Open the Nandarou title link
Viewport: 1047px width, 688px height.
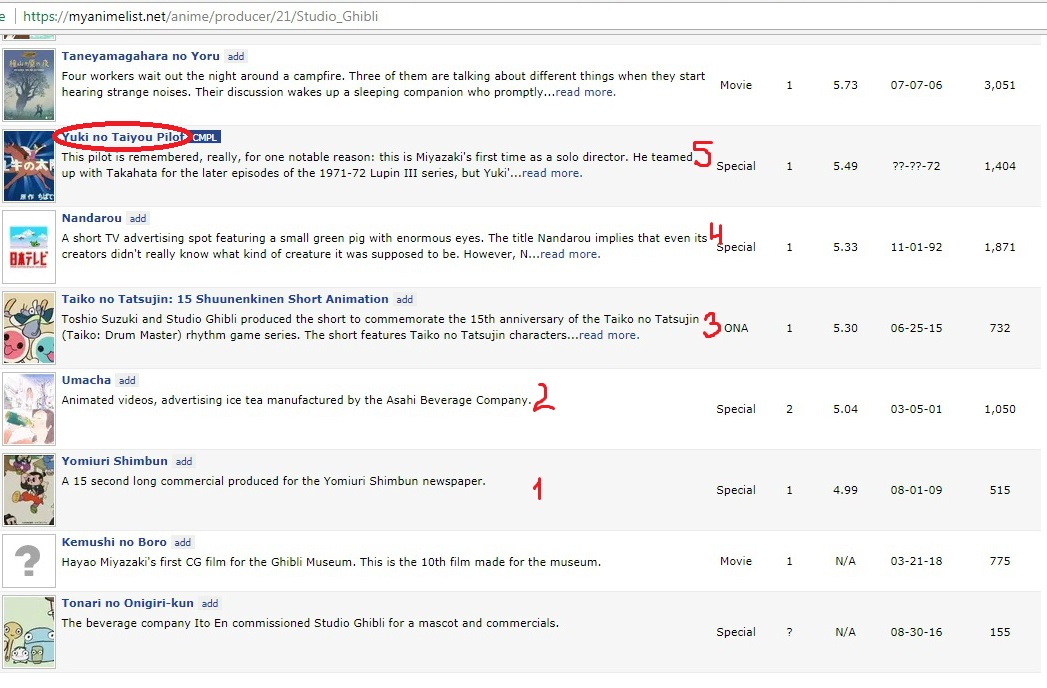pos(91,218)
